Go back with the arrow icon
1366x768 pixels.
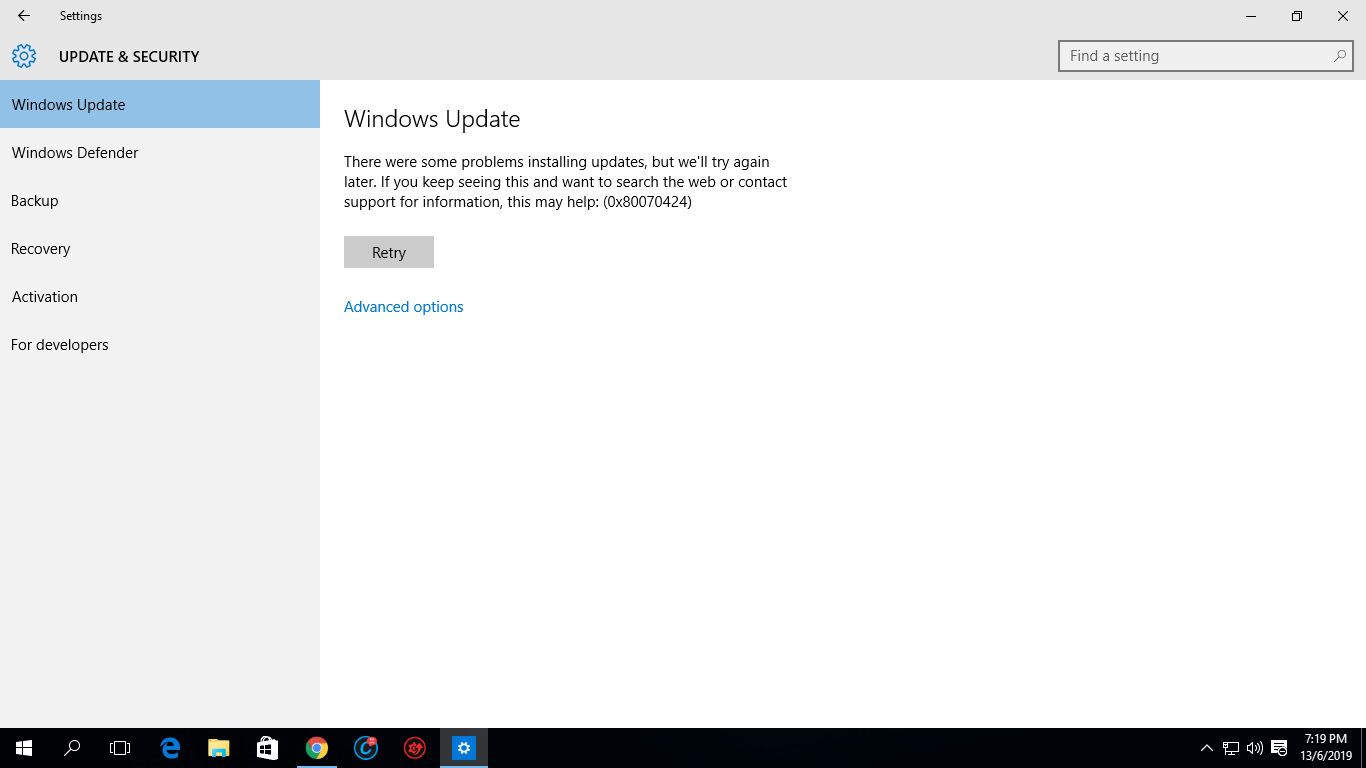pos(24,16)
